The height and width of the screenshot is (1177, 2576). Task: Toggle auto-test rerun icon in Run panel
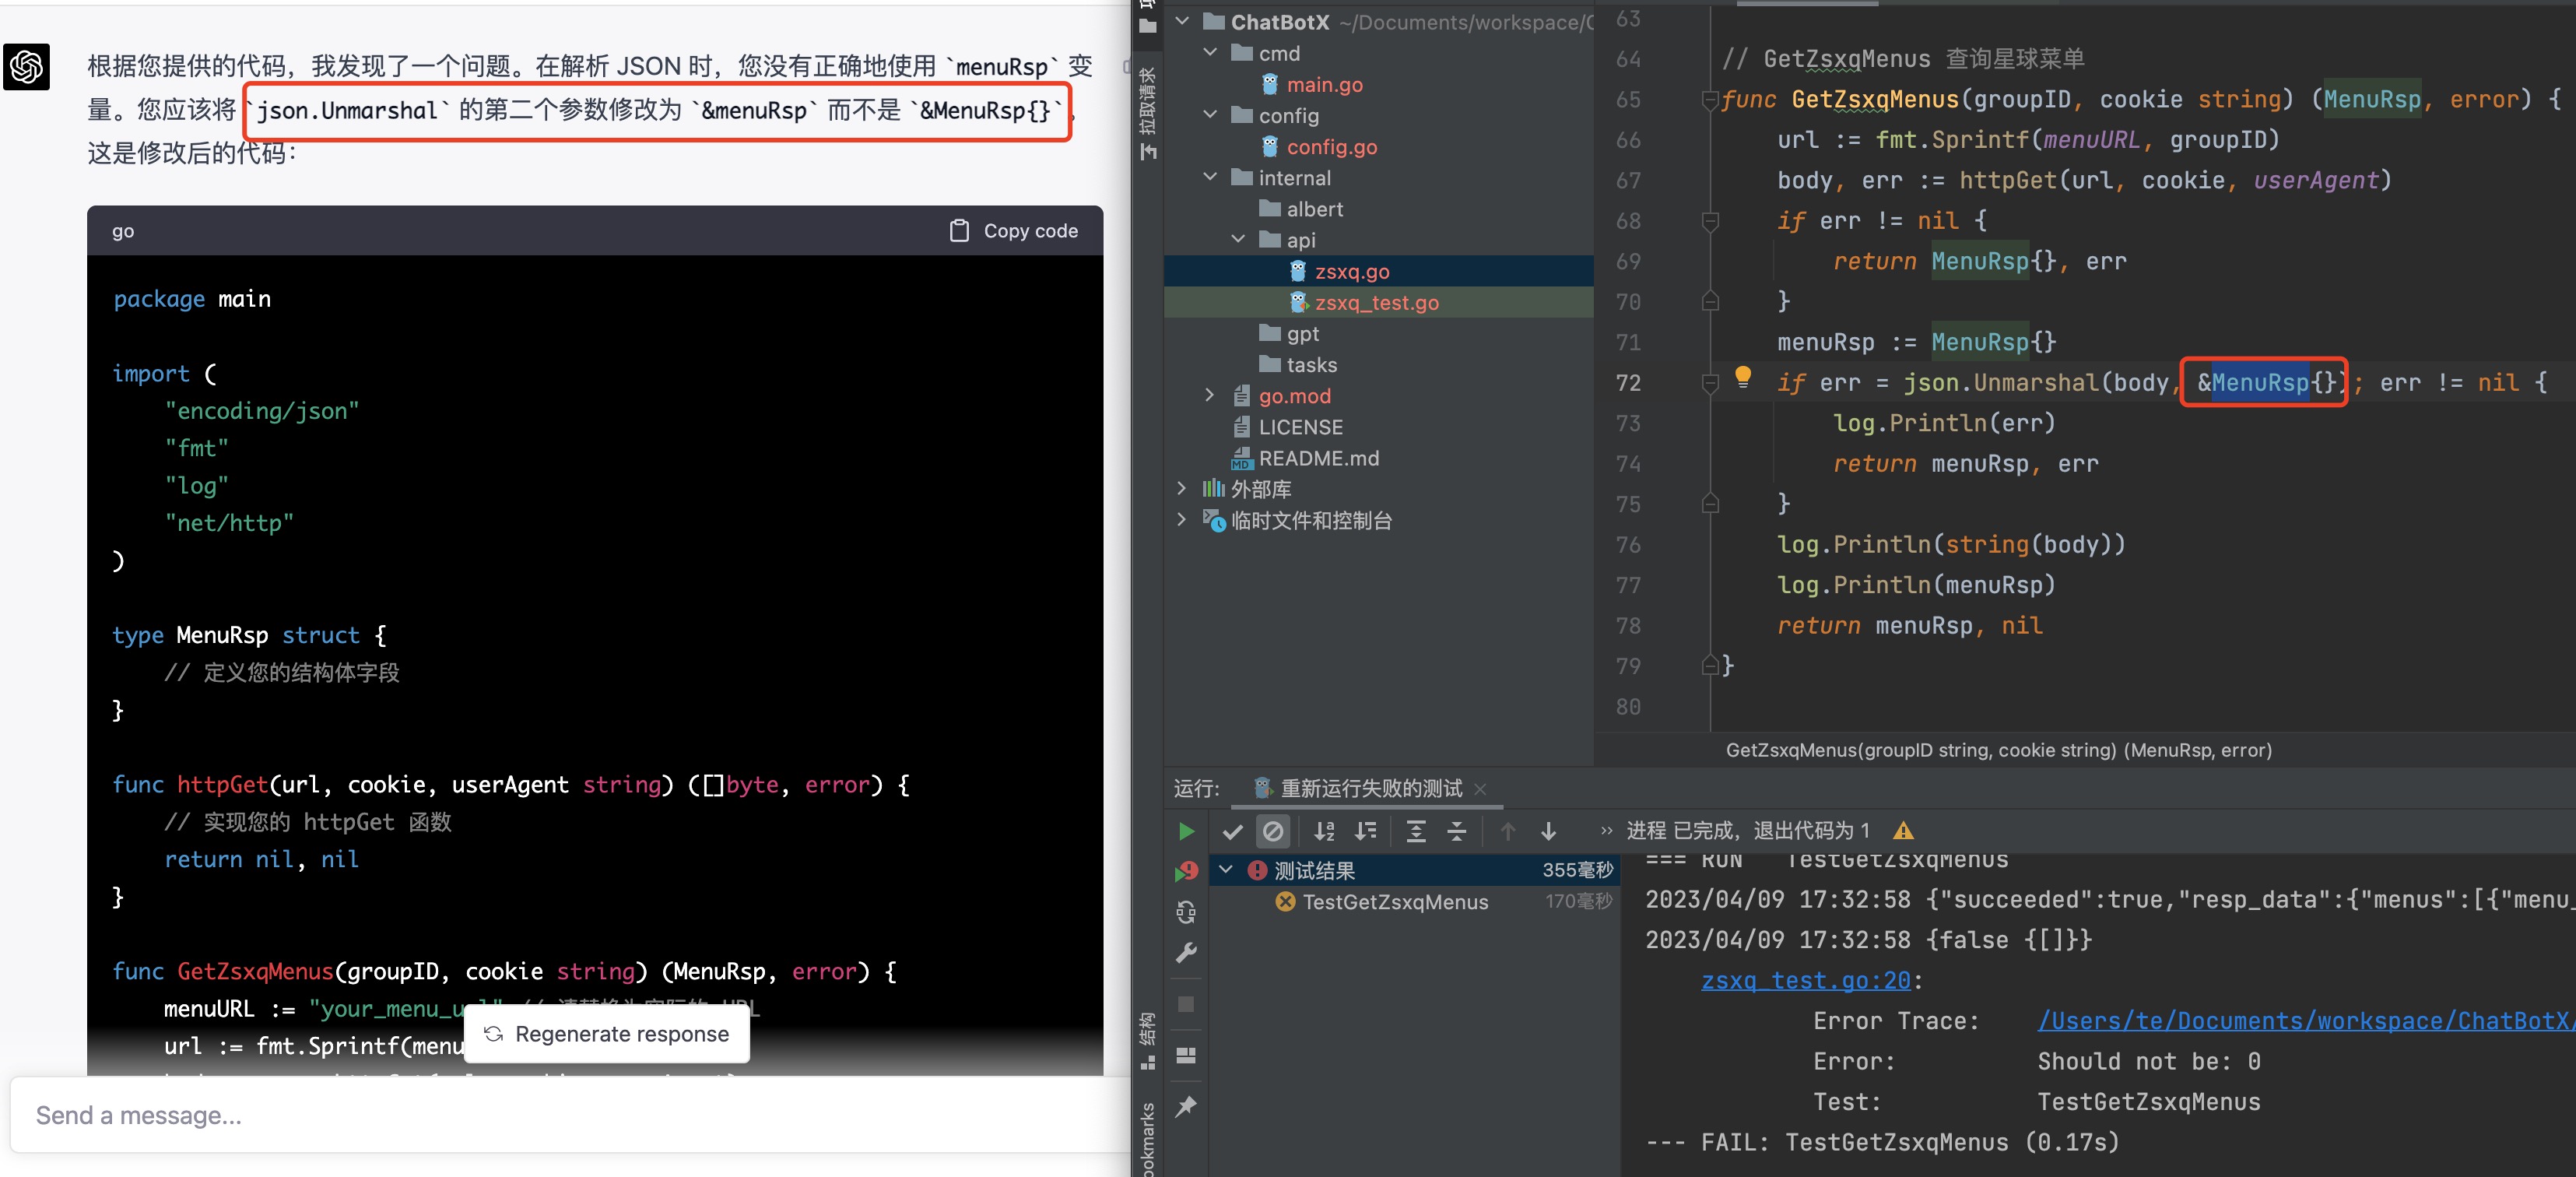[x=1186, y=912]
